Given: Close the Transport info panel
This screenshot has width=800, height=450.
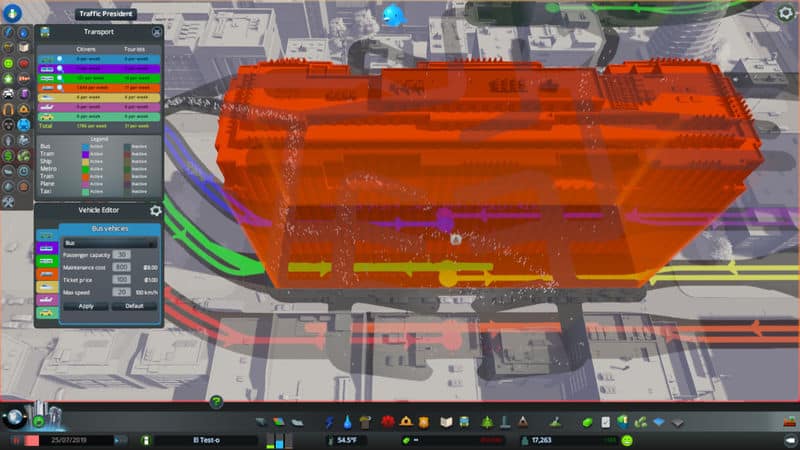Looking at the screenshot, I should (x=156, y=31).
